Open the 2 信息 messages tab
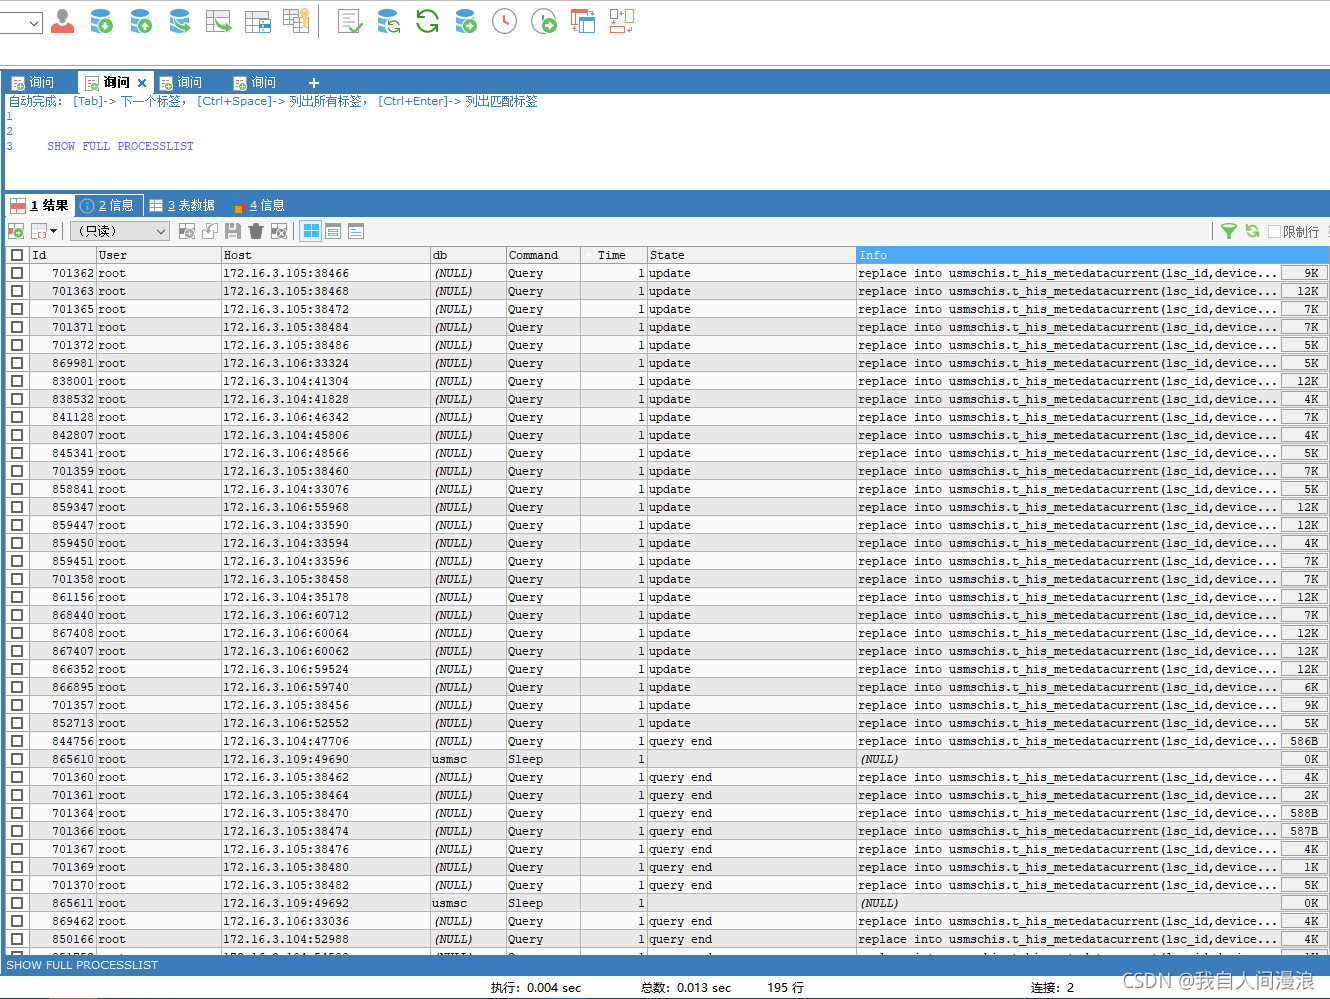The height and width of the screenshot is (999, 1330). click(107, 205)
